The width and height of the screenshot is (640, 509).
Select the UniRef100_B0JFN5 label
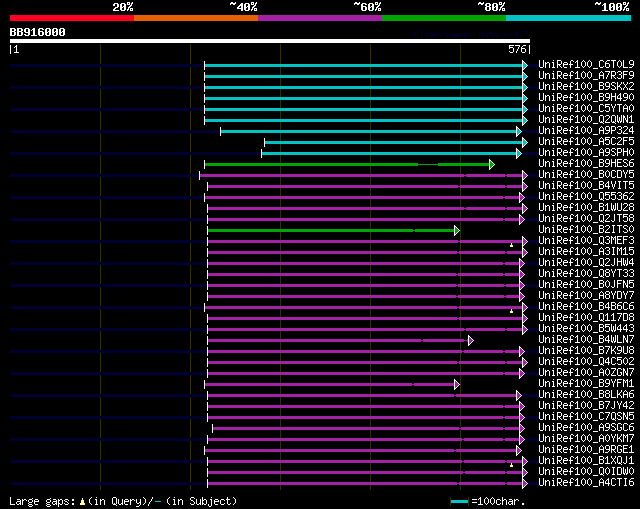pos(586,285)
